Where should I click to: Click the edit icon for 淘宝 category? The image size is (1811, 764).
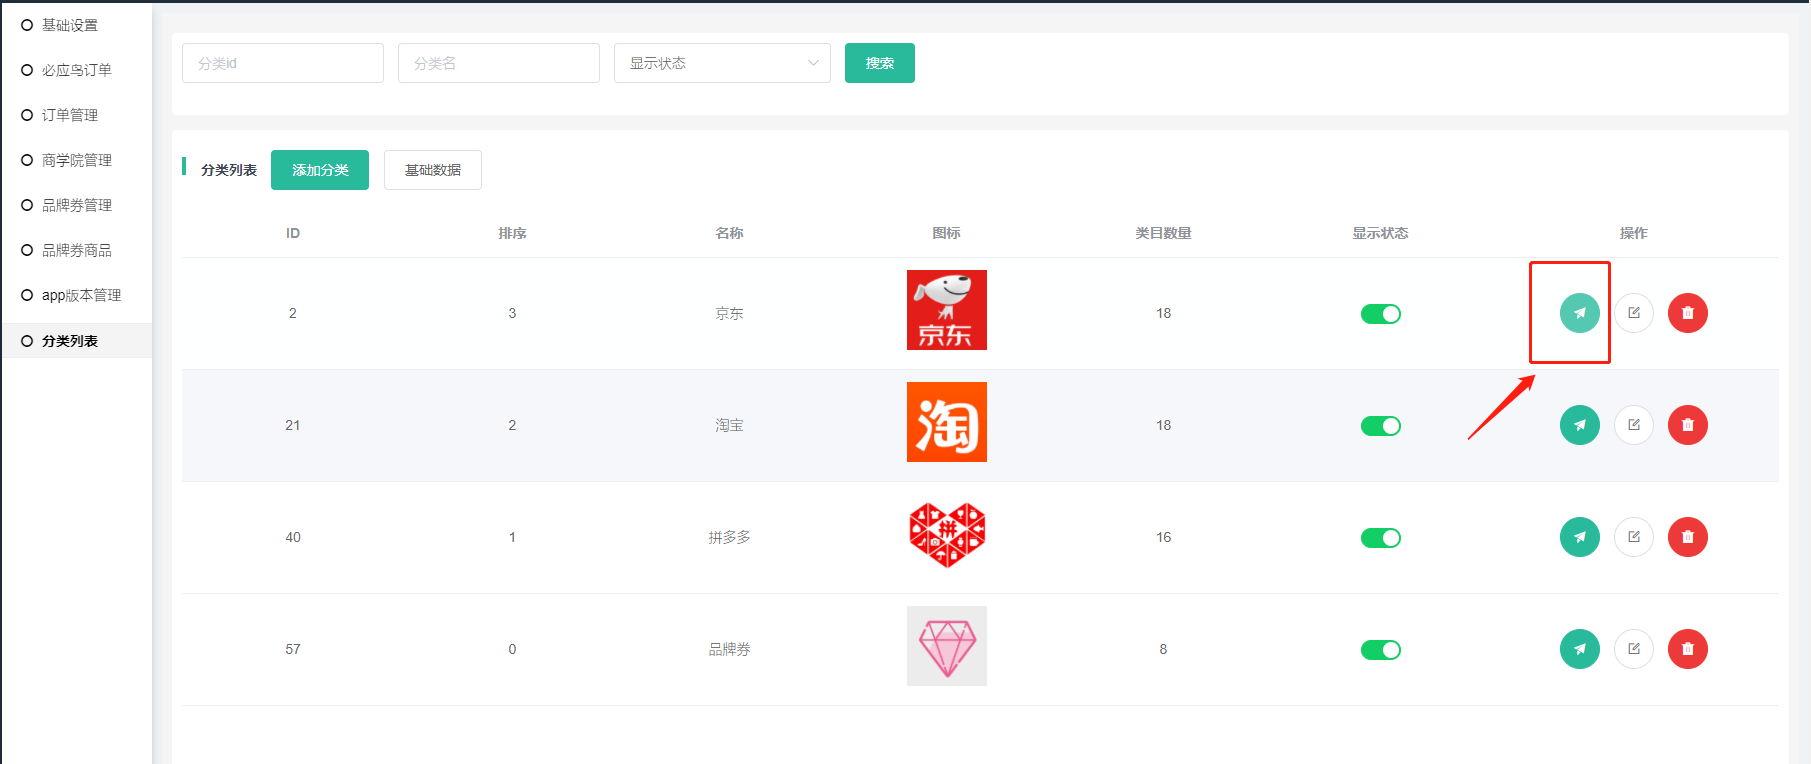(x=1633, y=425)
